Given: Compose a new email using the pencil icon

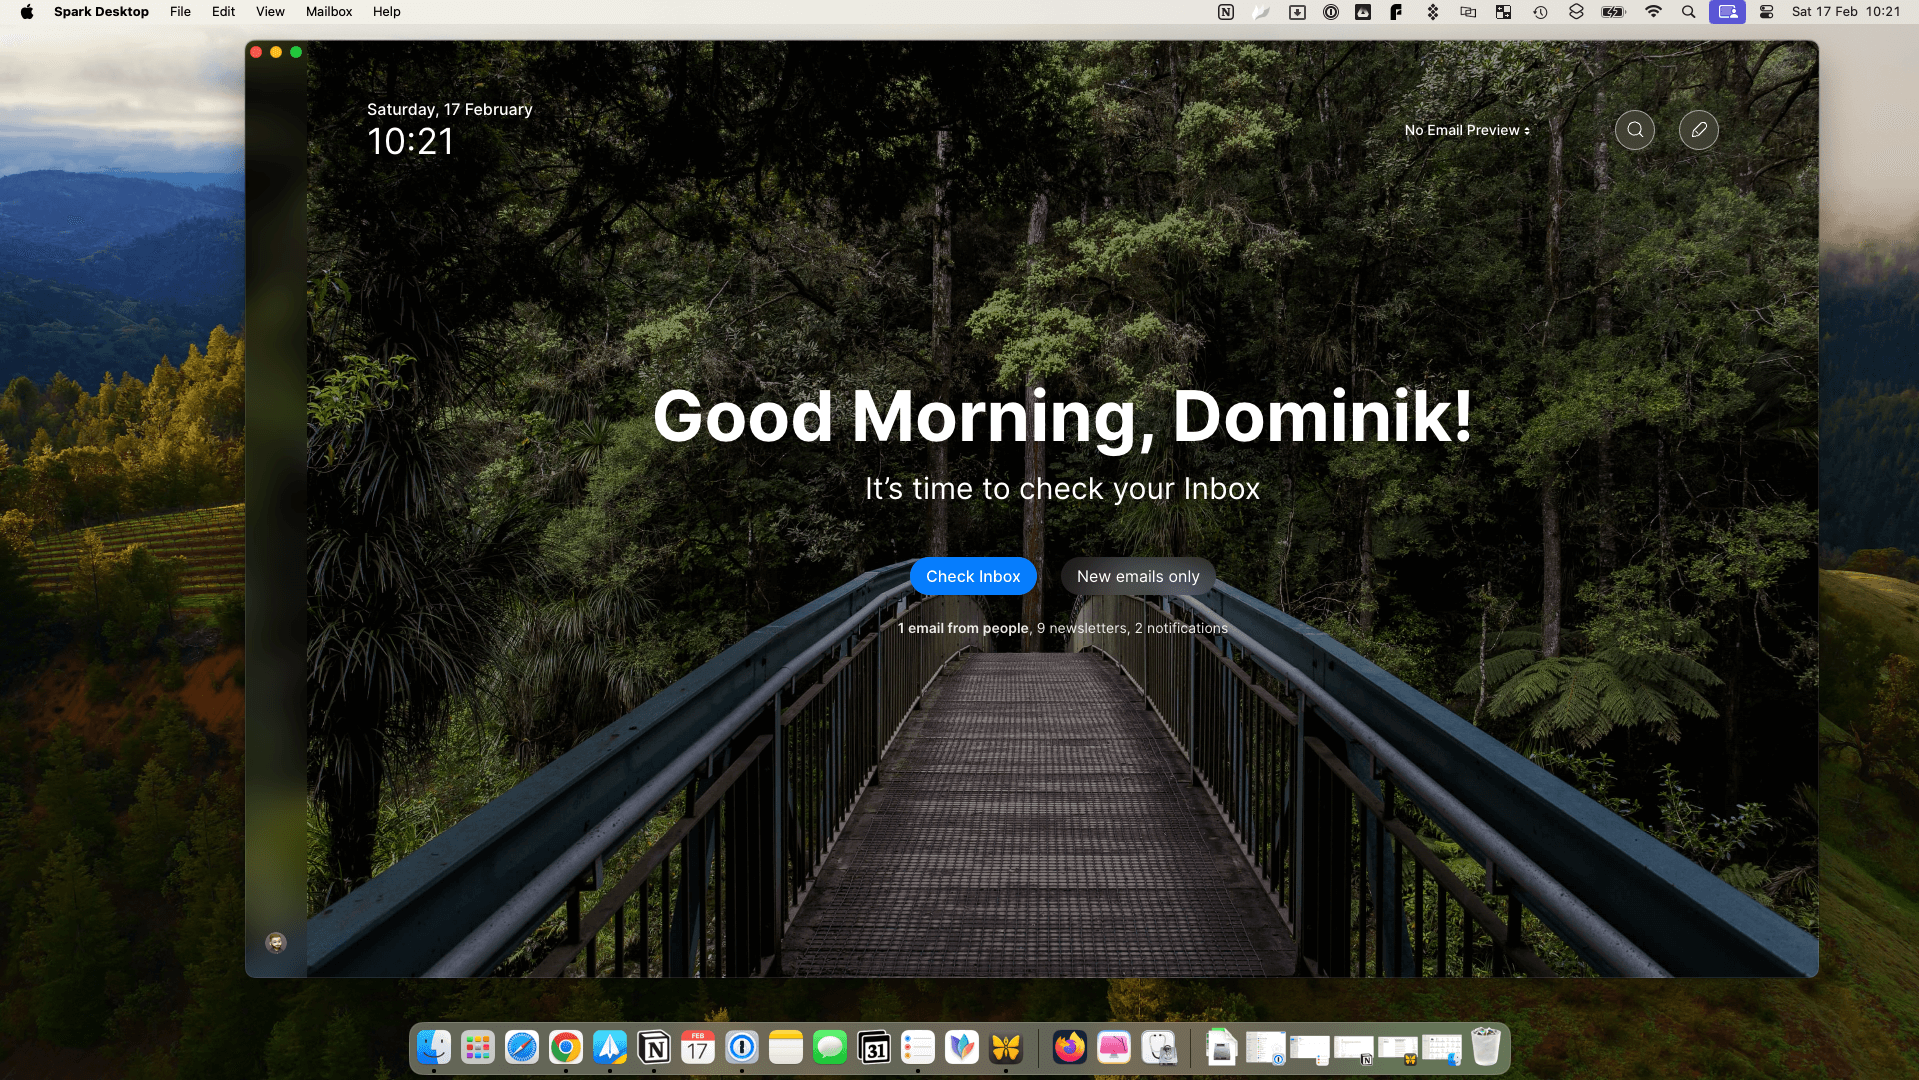Looking at the screenshot, I should [x=1698, y=129].
